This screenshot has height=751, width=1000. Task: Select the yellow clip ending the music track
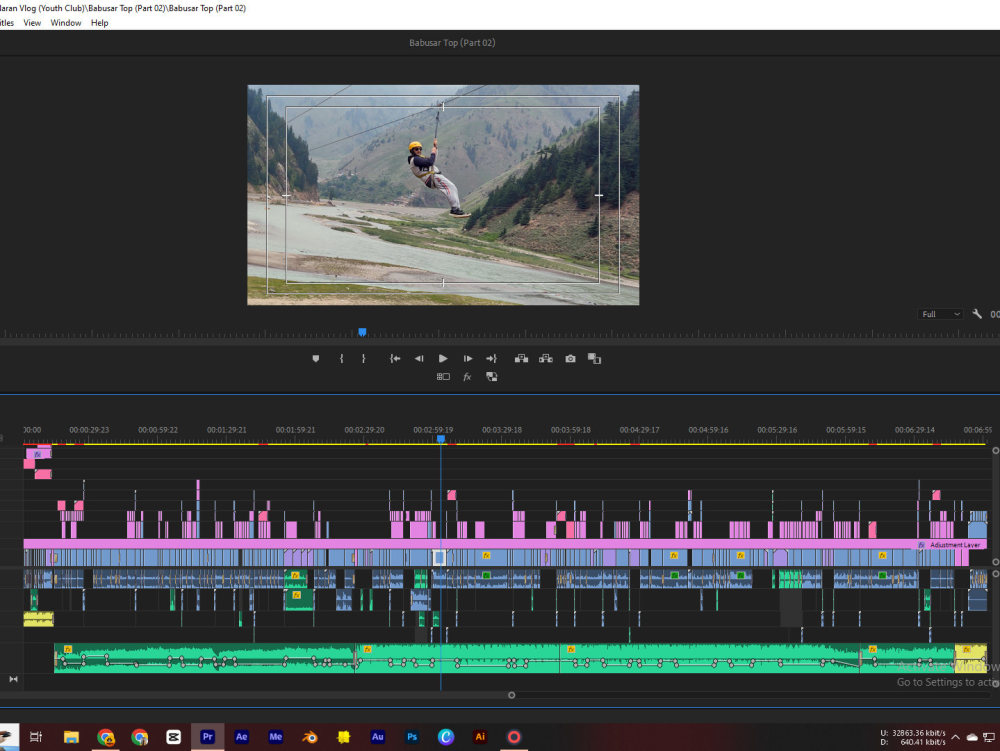point(970,658)
